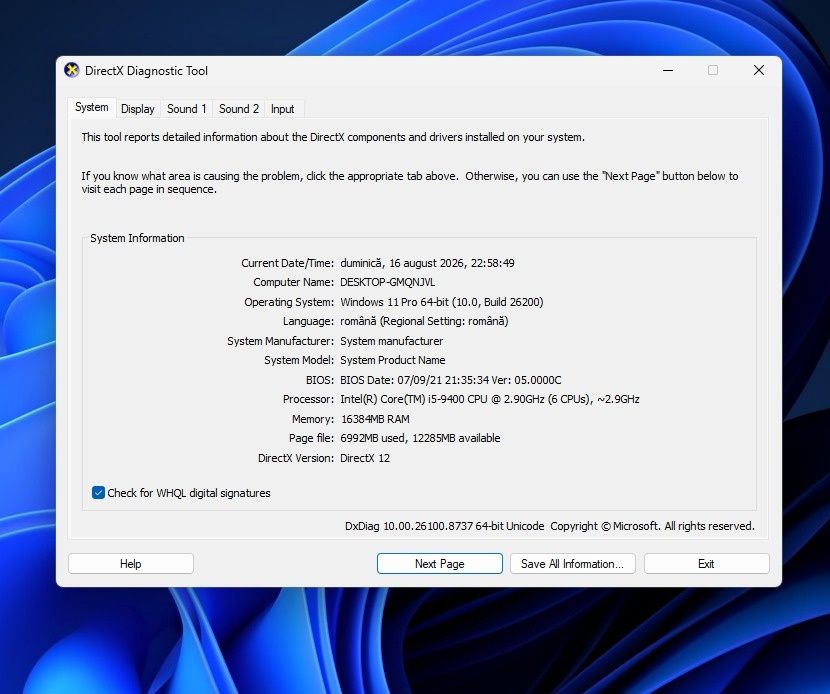Click the Intel Core i5-9400 processor value
This screenshot has height=694, width=830.
coord(490,399)
